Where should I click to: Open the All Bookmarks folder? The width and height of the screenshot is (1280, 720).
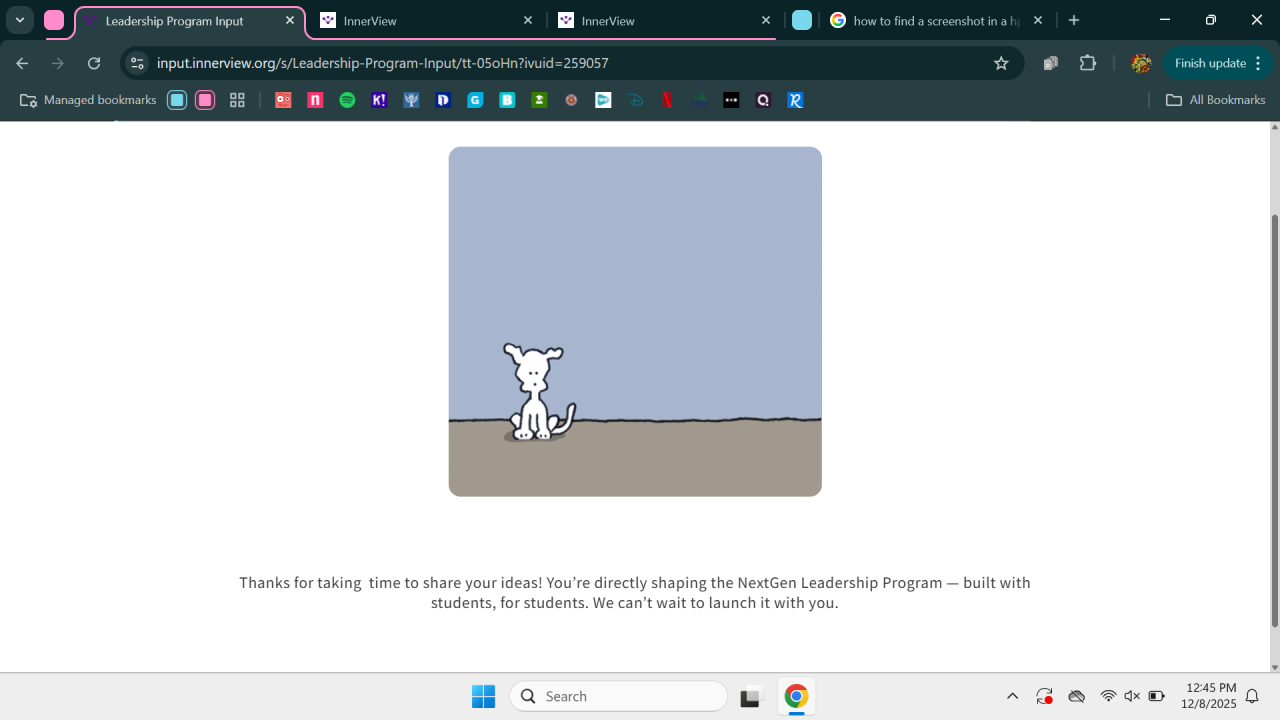(1216, 100)
